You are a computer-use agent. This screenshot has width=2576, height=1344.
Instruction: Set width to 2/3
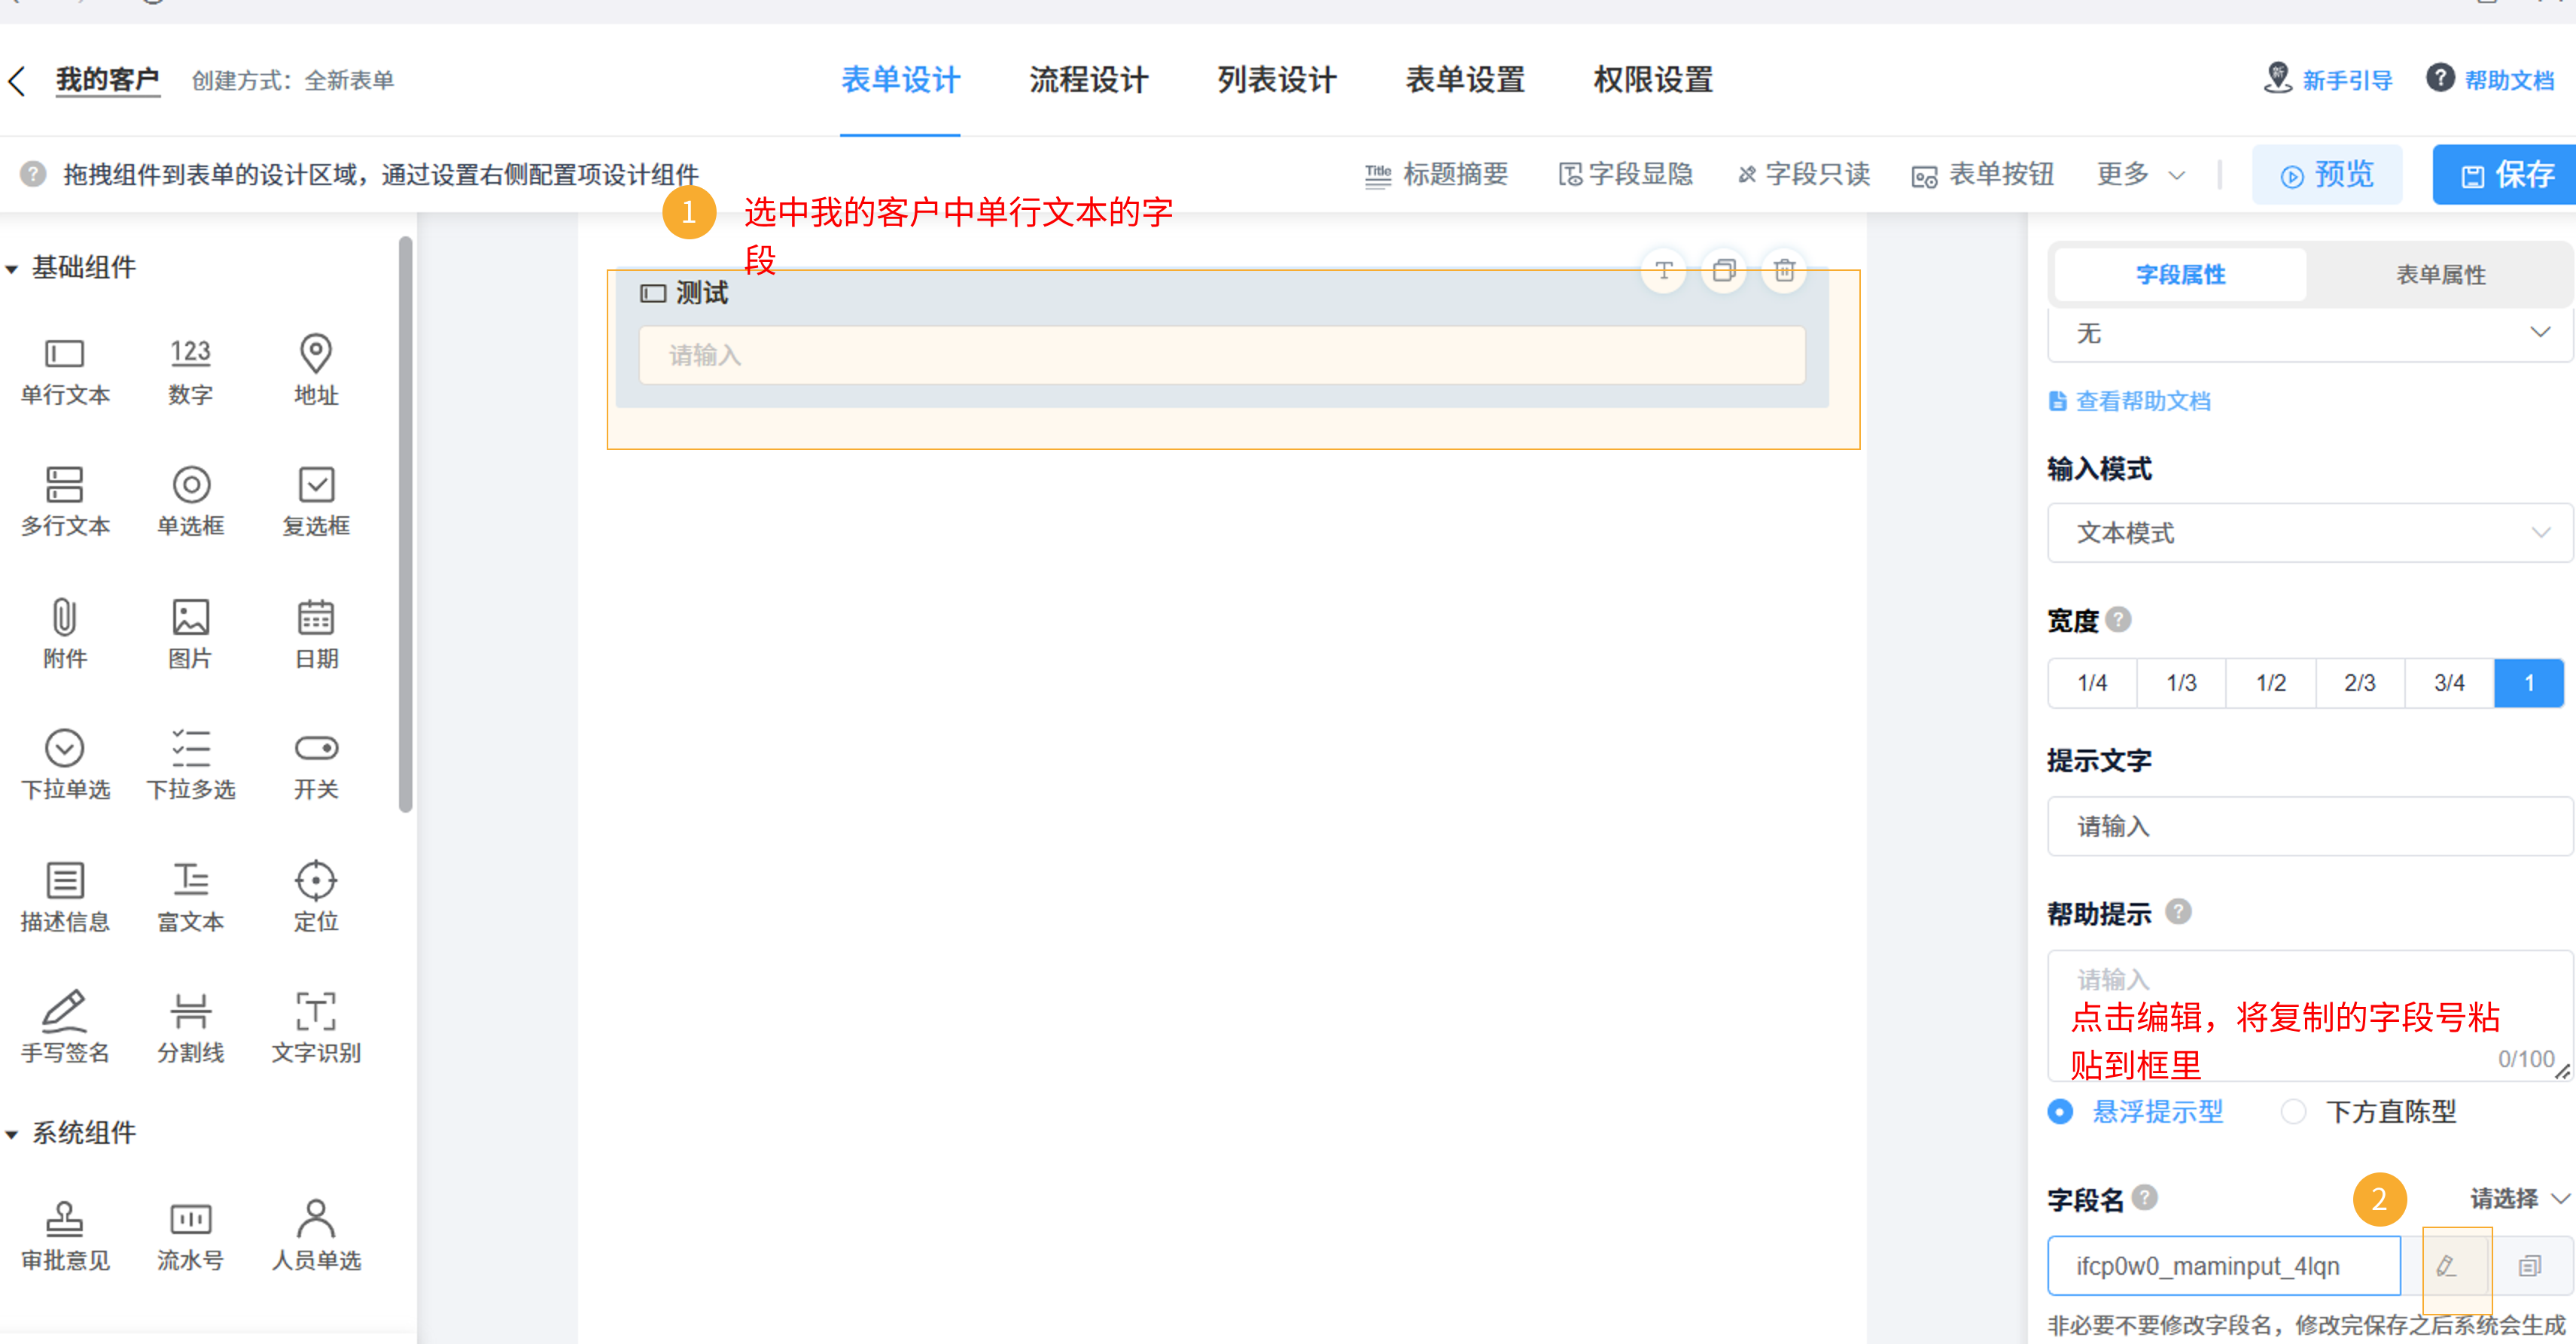(2360, 683)
